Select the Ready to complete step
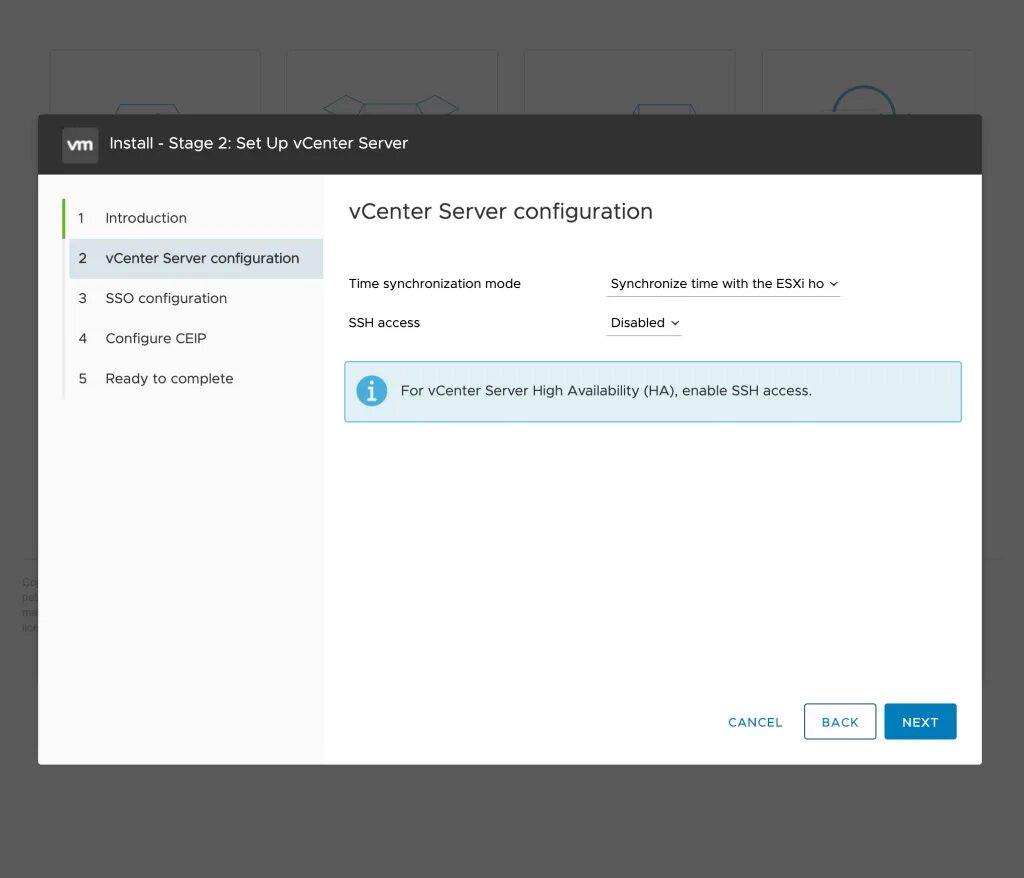The width and height of the screenshot is (1024, 878). point(169,378)
